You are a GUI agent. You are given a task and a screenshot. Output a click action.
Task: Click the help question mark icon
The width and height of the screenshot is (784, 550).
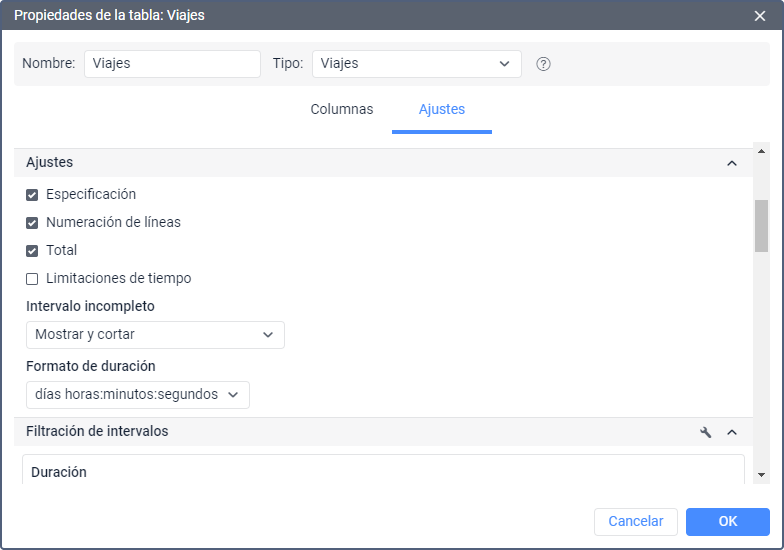click(x=544, y=64)
